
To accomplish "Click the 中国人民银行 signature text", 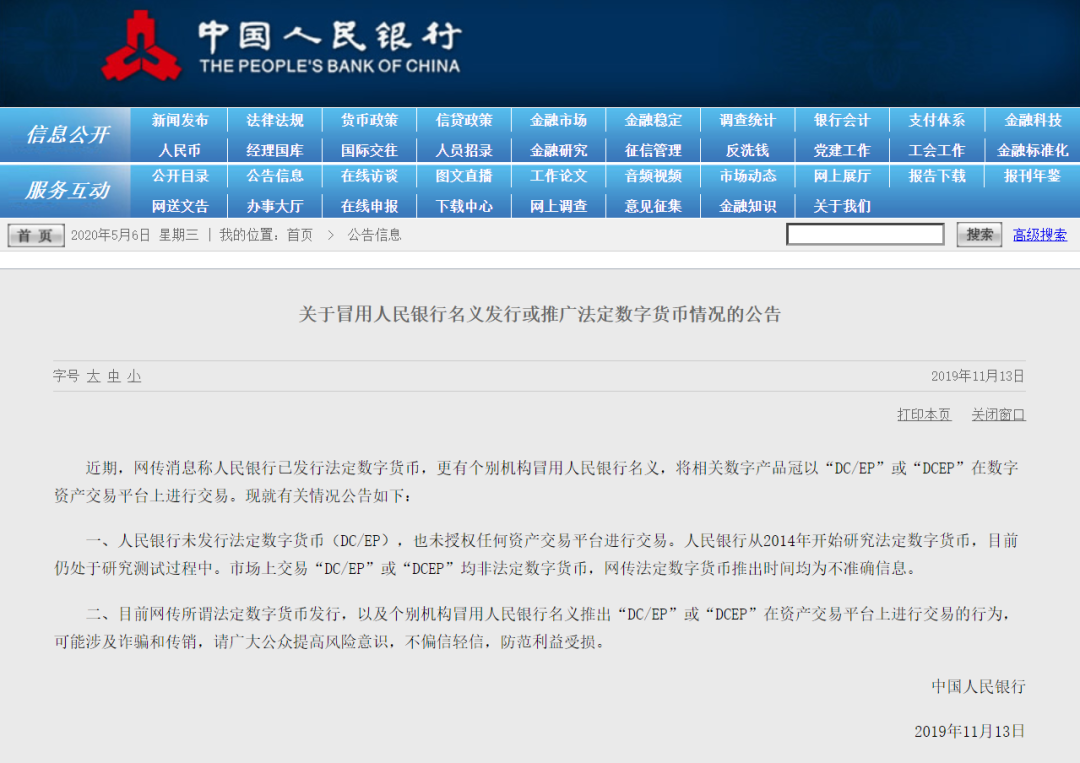I will [978, 687].
